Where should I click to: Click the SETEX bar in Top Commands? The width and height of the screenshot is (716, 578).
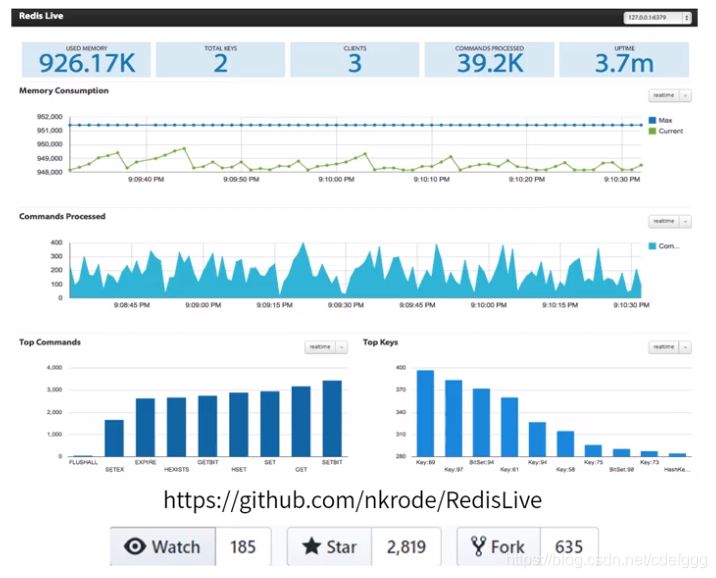point(114,438)
